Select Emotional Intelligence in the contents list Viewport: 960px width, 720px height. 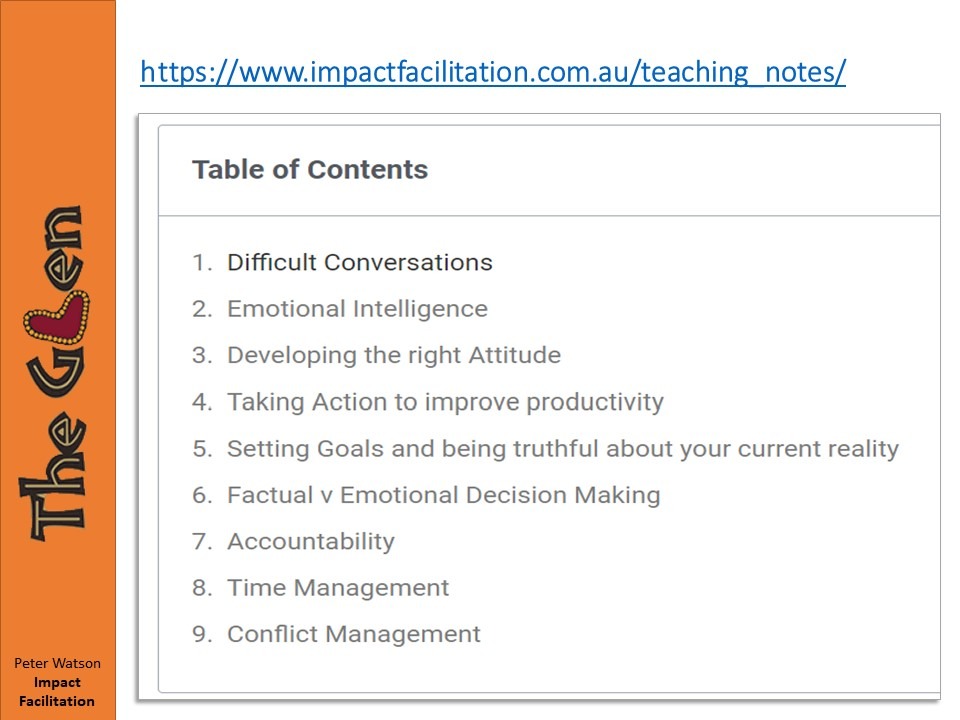(357, 309)
